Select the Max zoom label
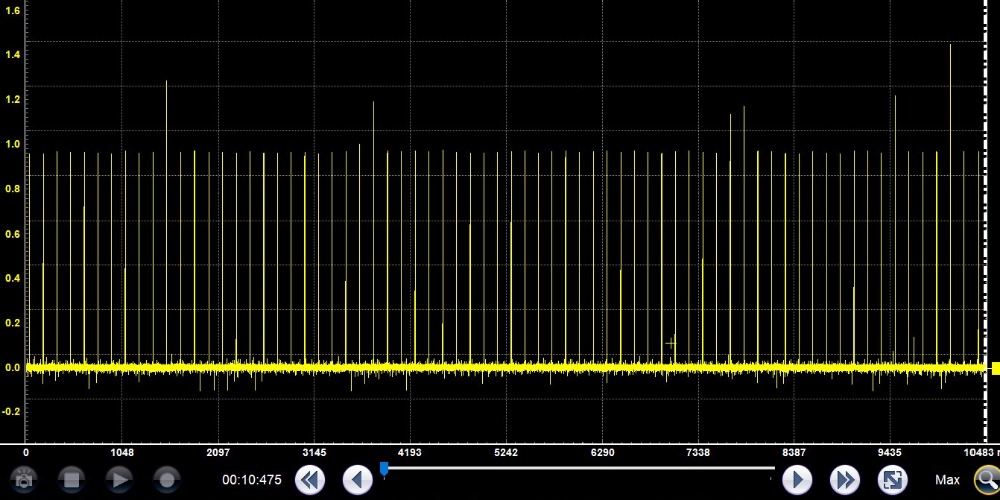 click(x=947, y=480)
